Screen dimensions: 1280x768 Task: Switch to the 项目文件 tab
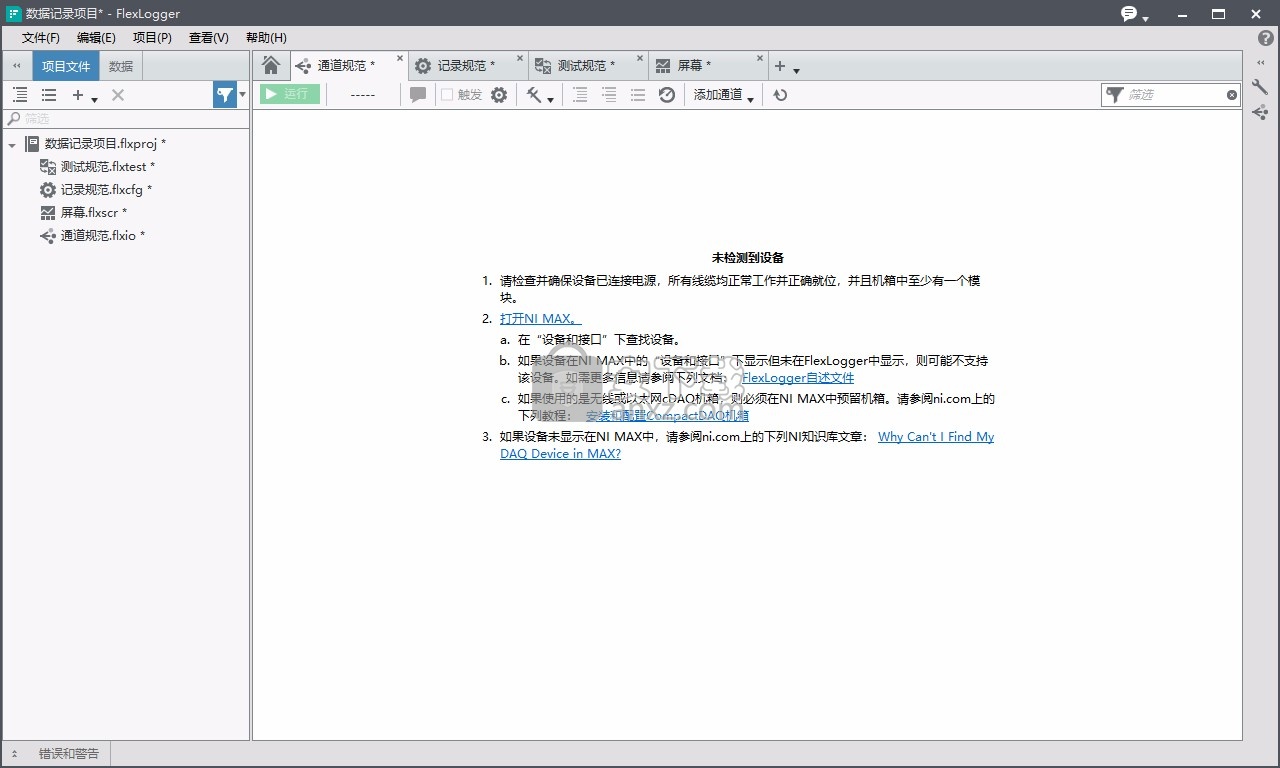(66, 66)
